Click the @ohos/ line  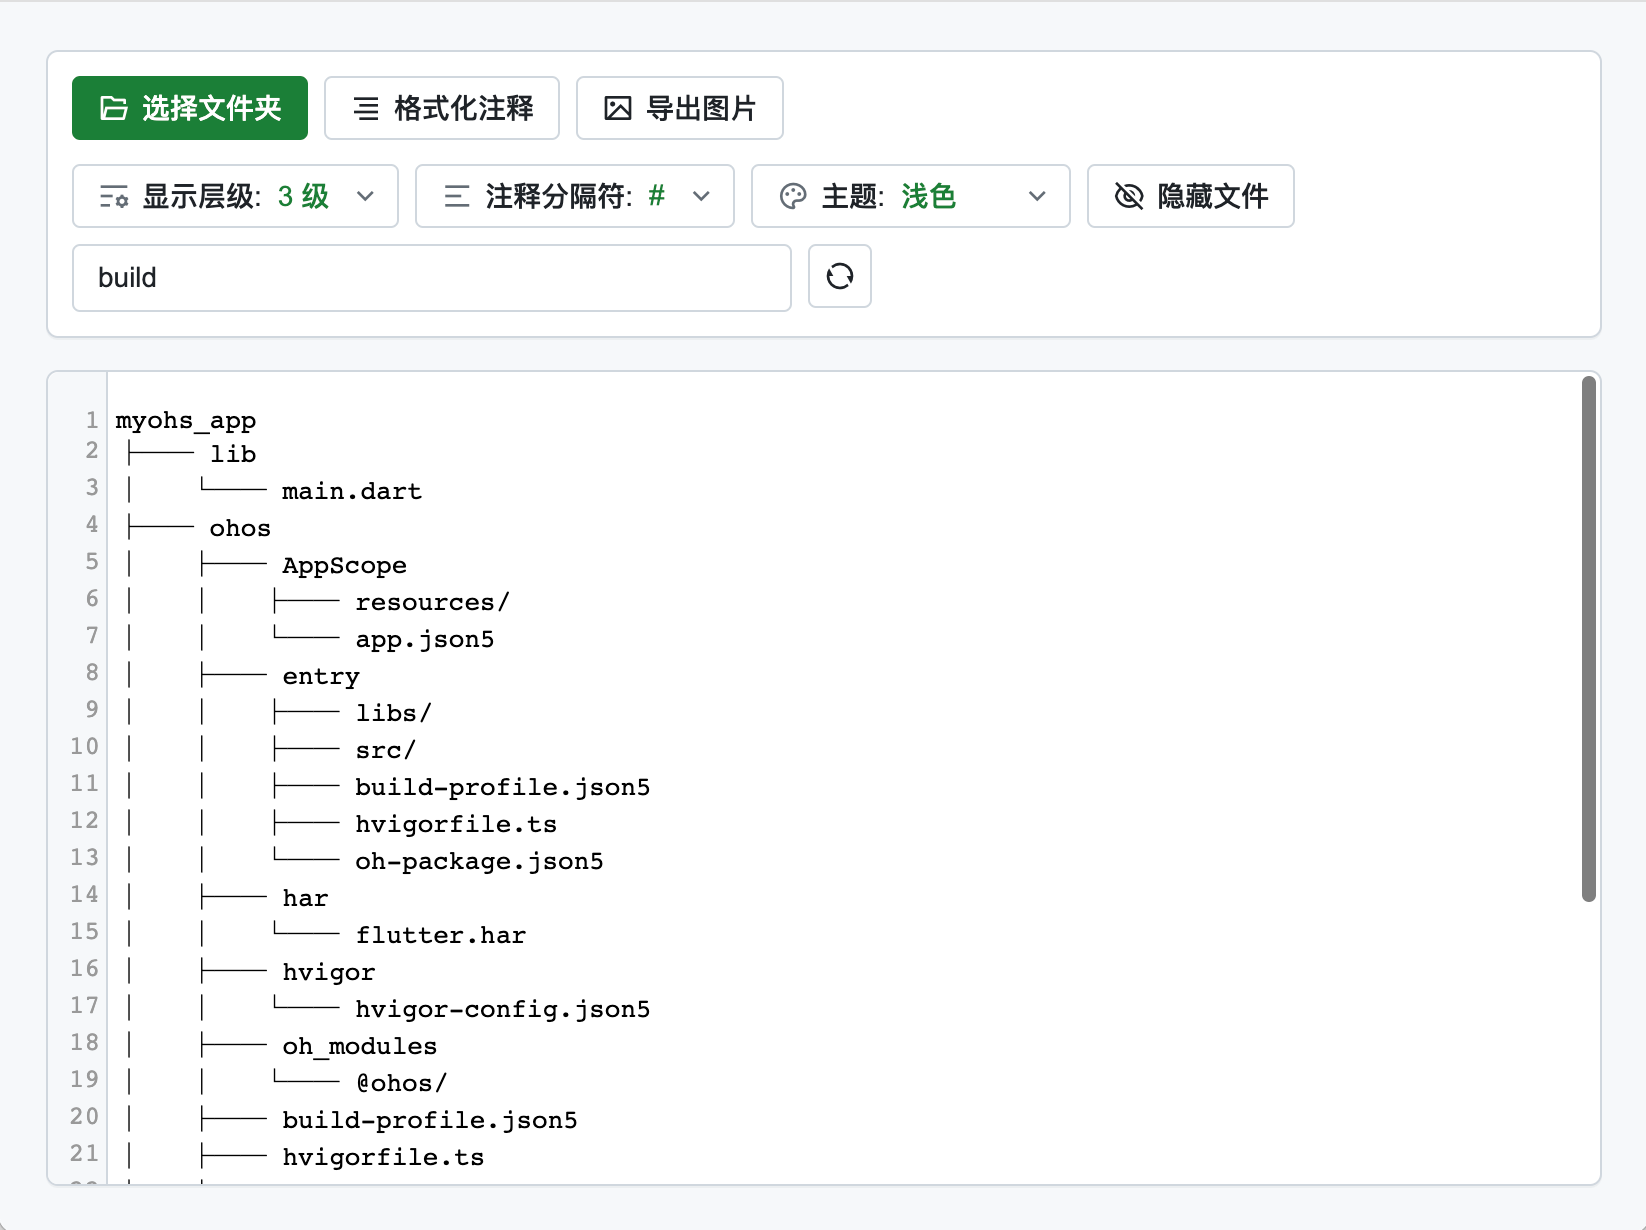coord(402,1084)
